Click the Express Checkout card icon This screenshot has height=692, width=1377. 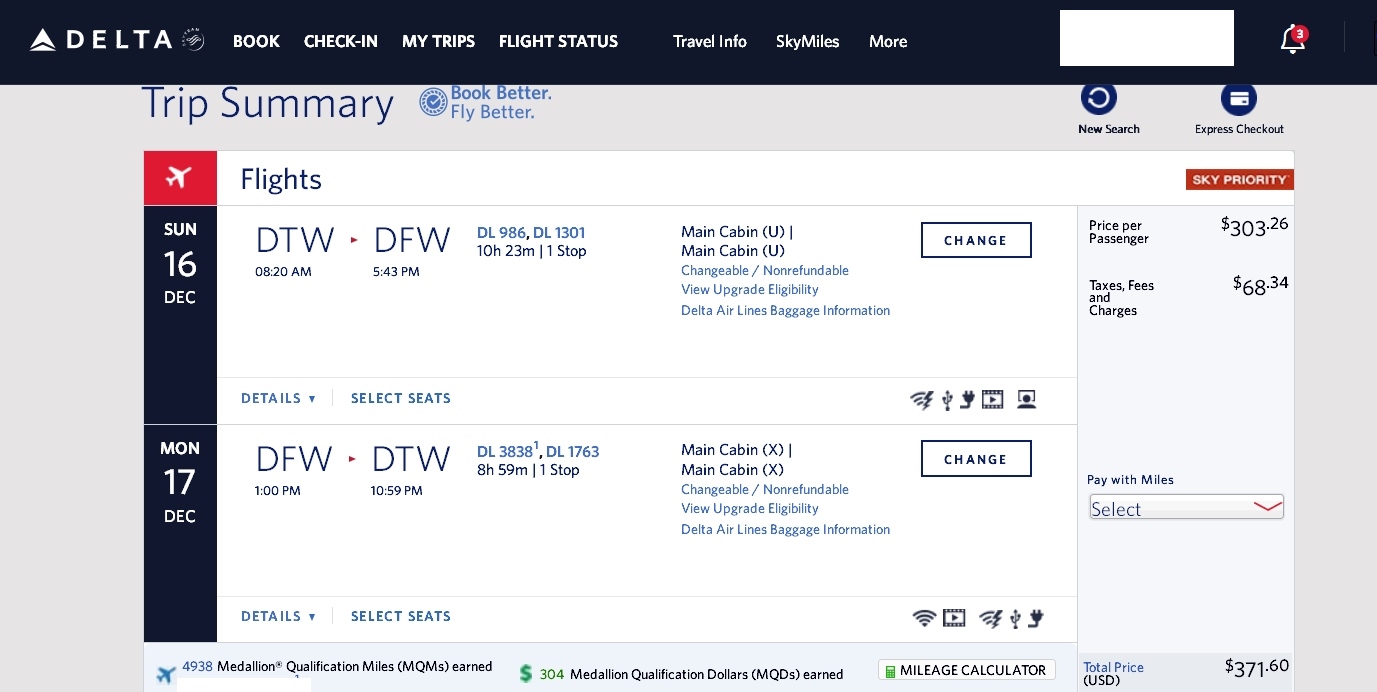(x=1239, y=99)
